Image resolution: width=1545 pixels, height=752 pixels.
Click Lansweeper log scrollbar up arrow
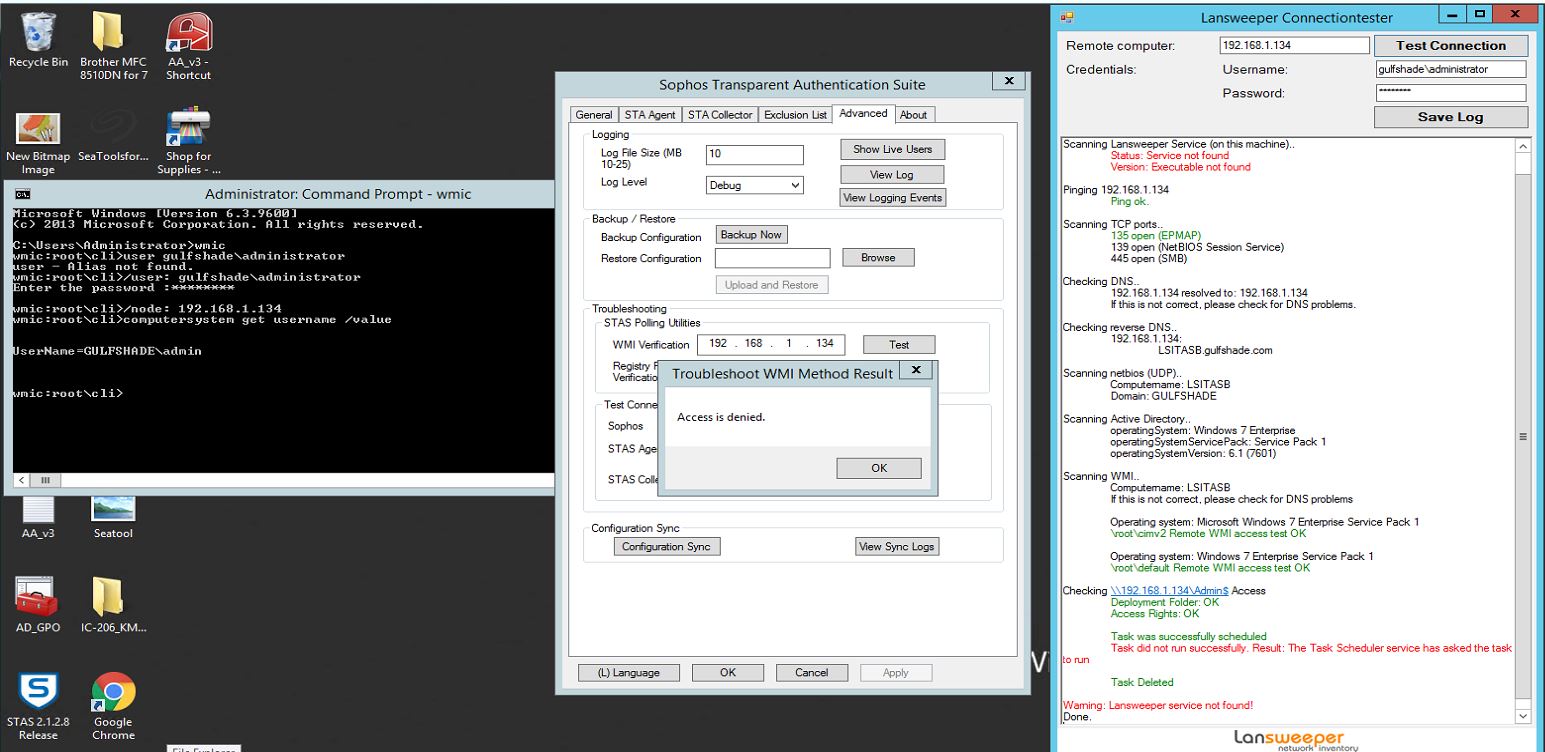point(1523,146)
